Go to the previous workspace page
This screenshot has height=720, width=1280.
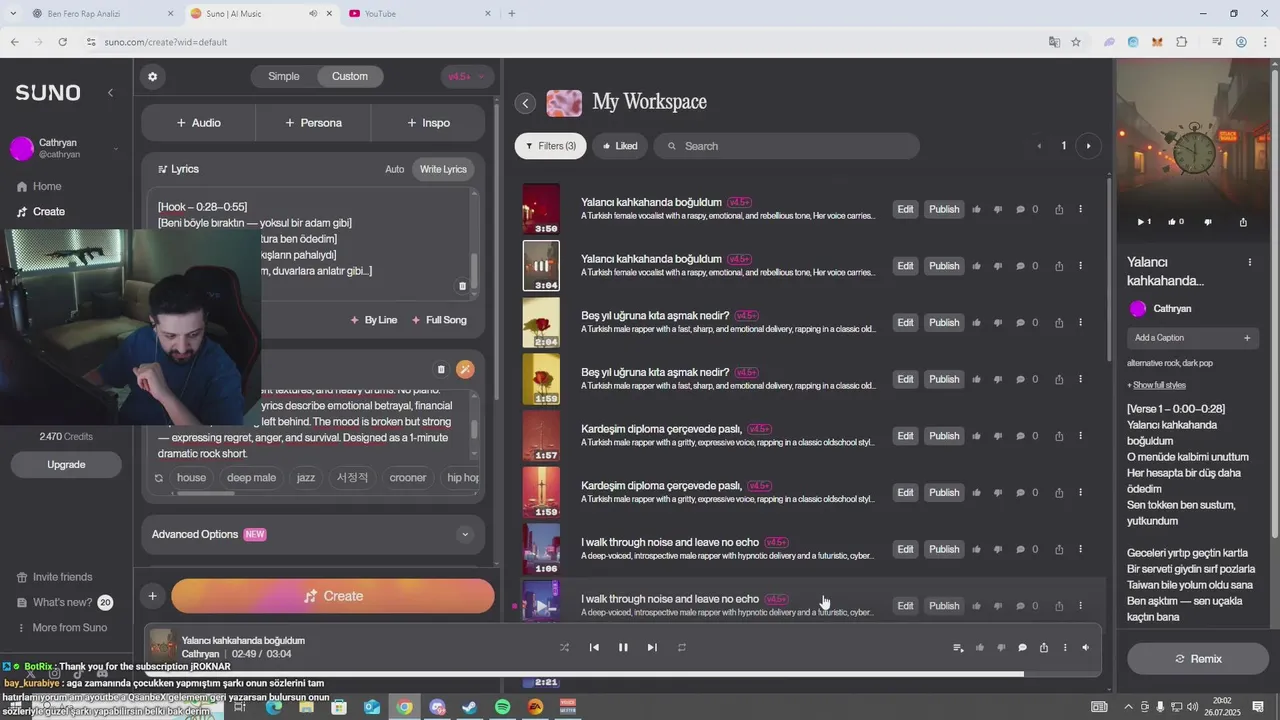point(1039,146)
